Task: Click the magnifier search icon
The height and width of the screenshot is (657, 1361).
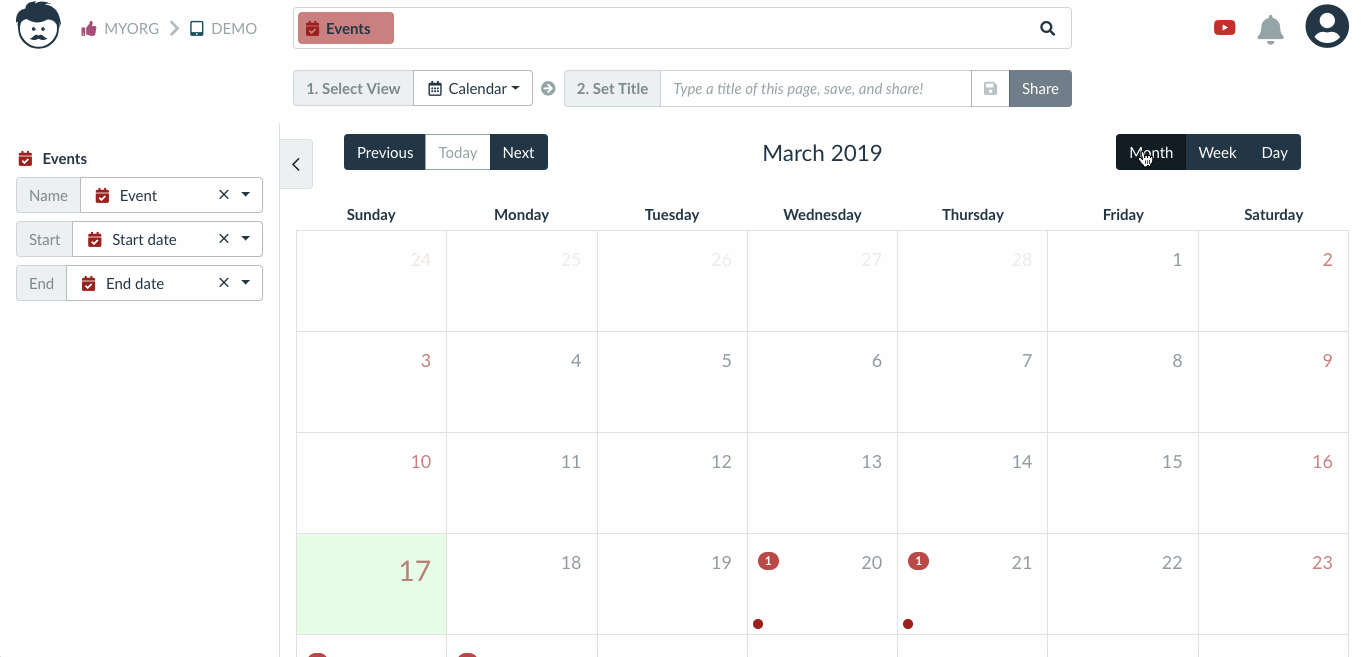Action: point(1047,28)
